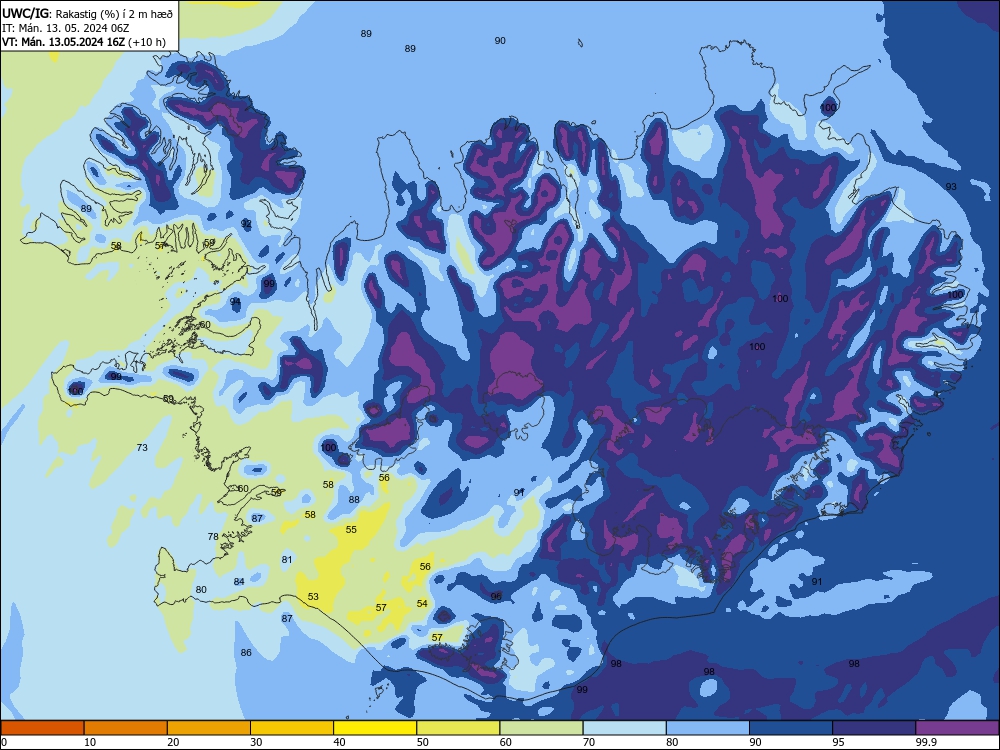Click the header title 'UWC/IG: Rakastig (%) í 2 m hæð'
Image resolution: width=1000 pixels, height=750 pixels.
[x=87, y=13]
